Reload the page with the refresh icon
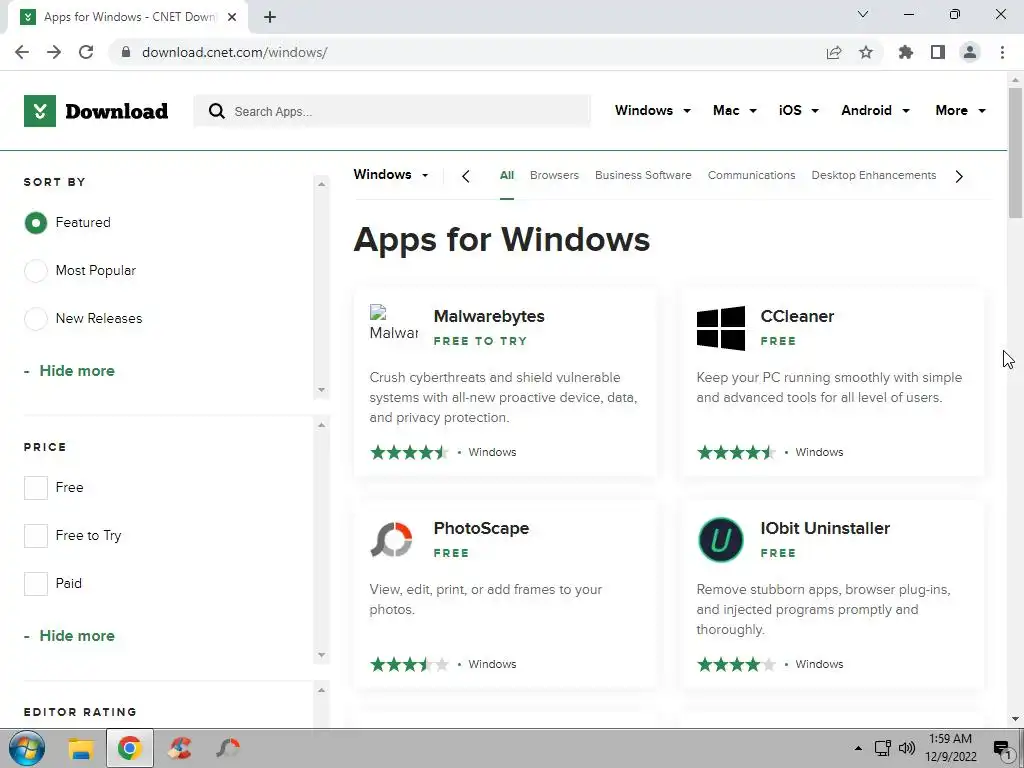Viewport: 1024px width, 768px height. (x=86, y=52)
